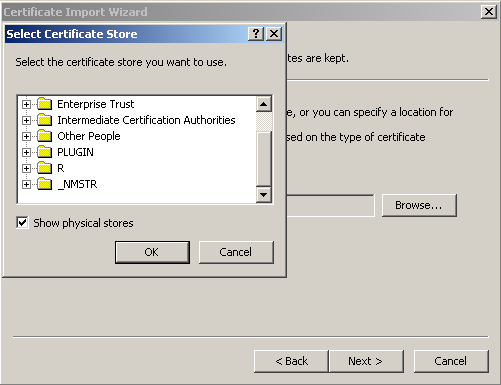Click the Browse... button
The height and width of the screenshot is (385, 501).
pyautogui.click(x=419, y=205)
